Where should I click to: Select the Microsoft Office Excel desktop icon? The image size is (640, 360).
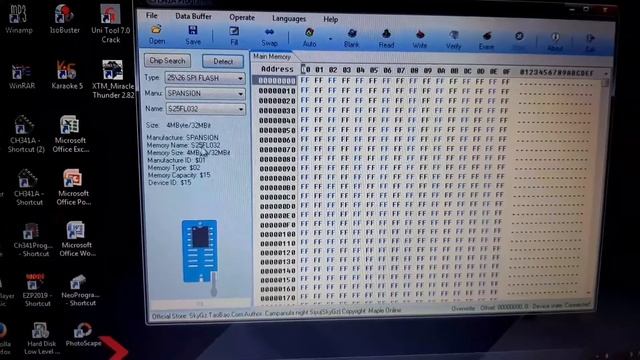(70, 134)
